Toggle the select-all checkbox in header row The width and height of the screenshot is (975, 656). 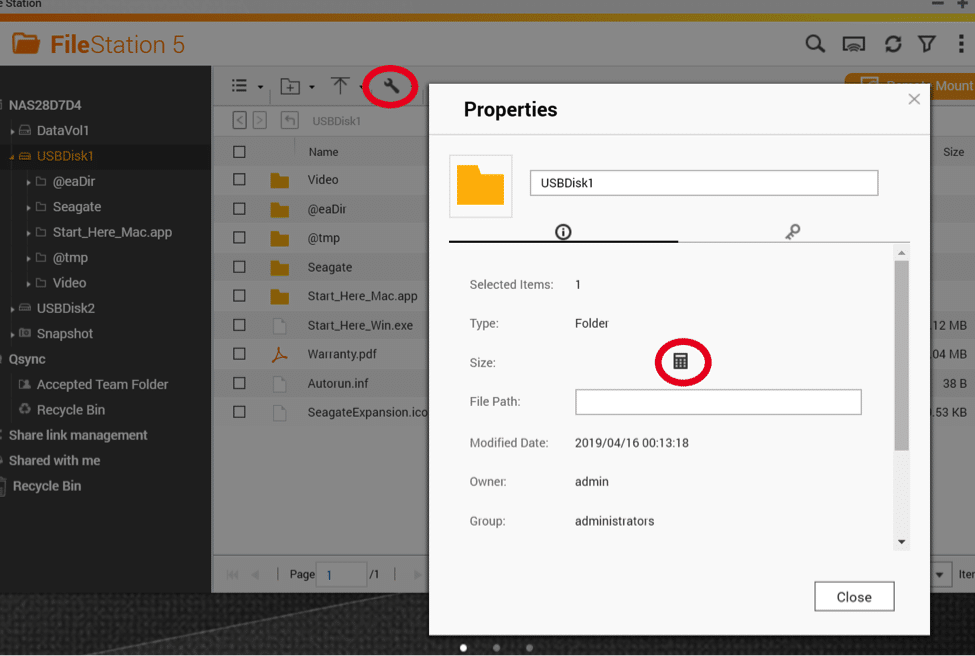click(x=239, y=152)
